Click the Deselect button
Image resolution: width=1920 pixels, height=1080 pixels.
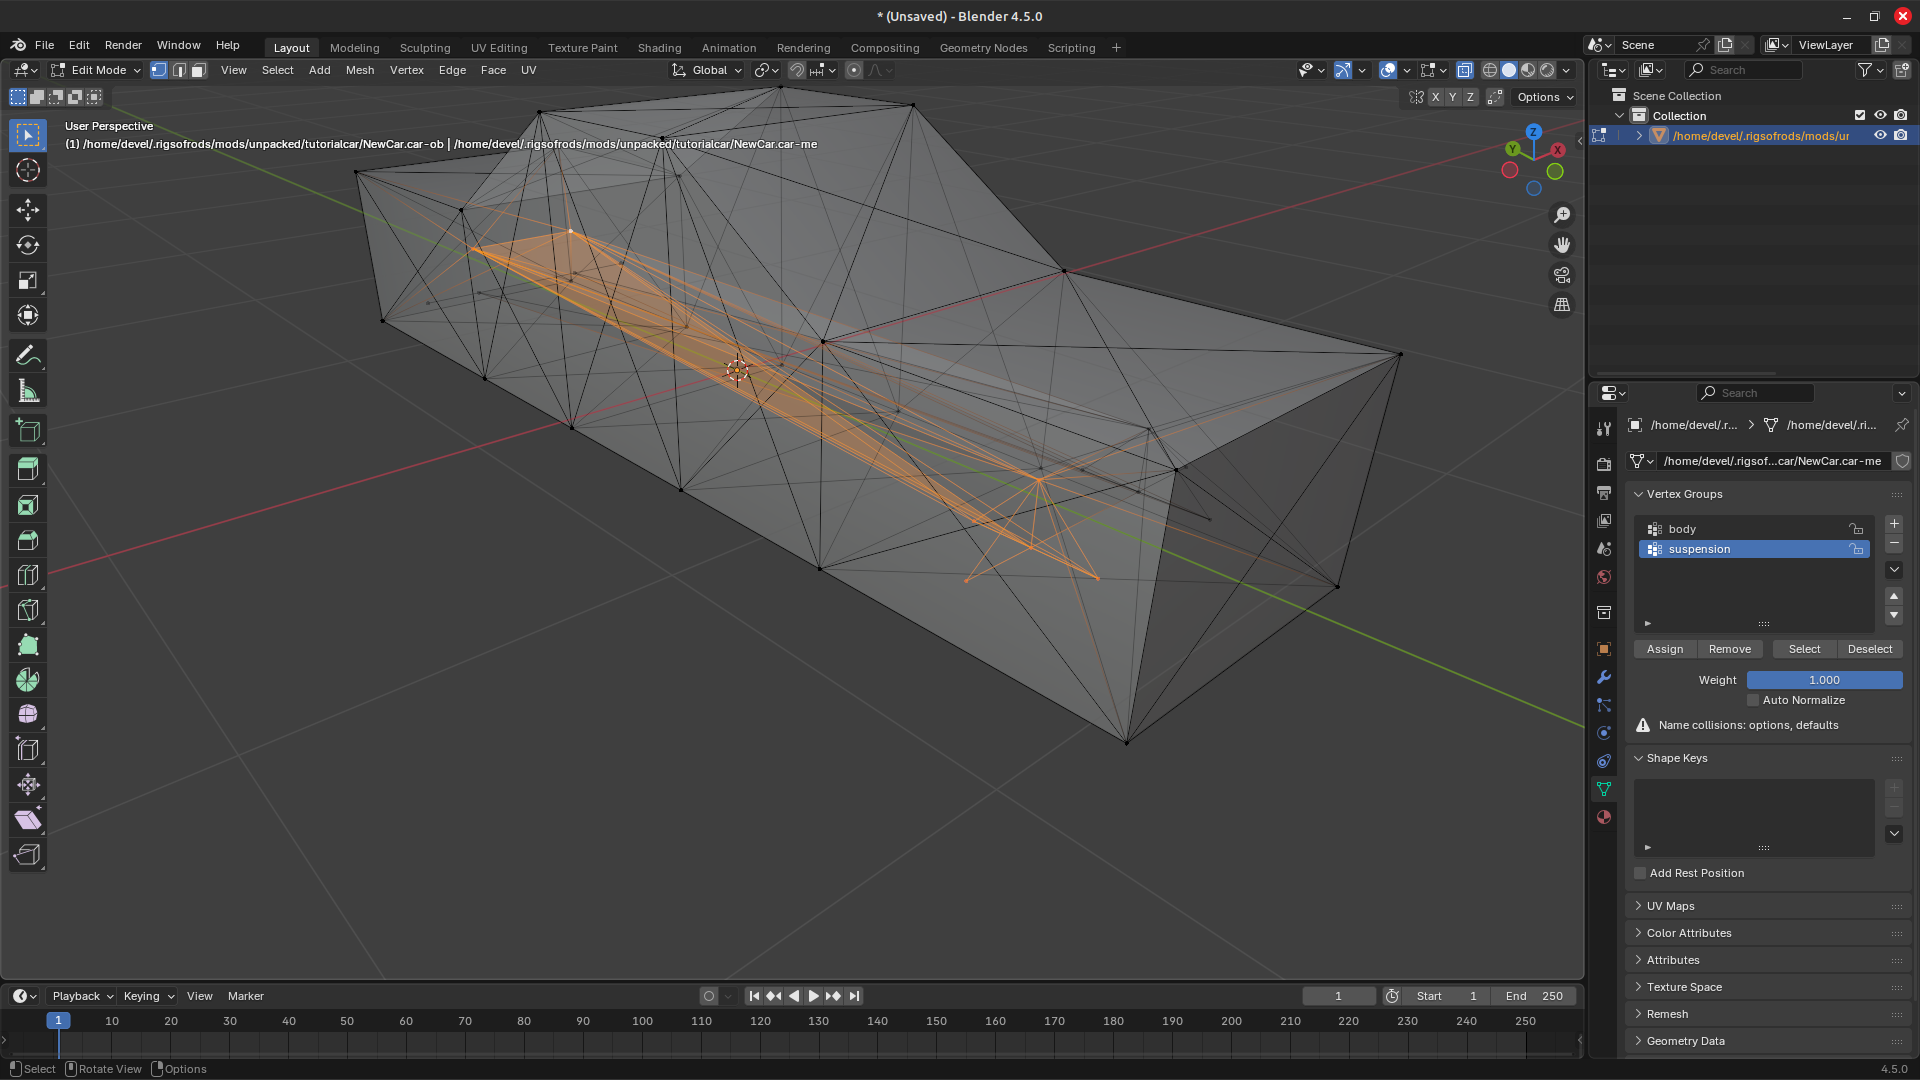1870,649
